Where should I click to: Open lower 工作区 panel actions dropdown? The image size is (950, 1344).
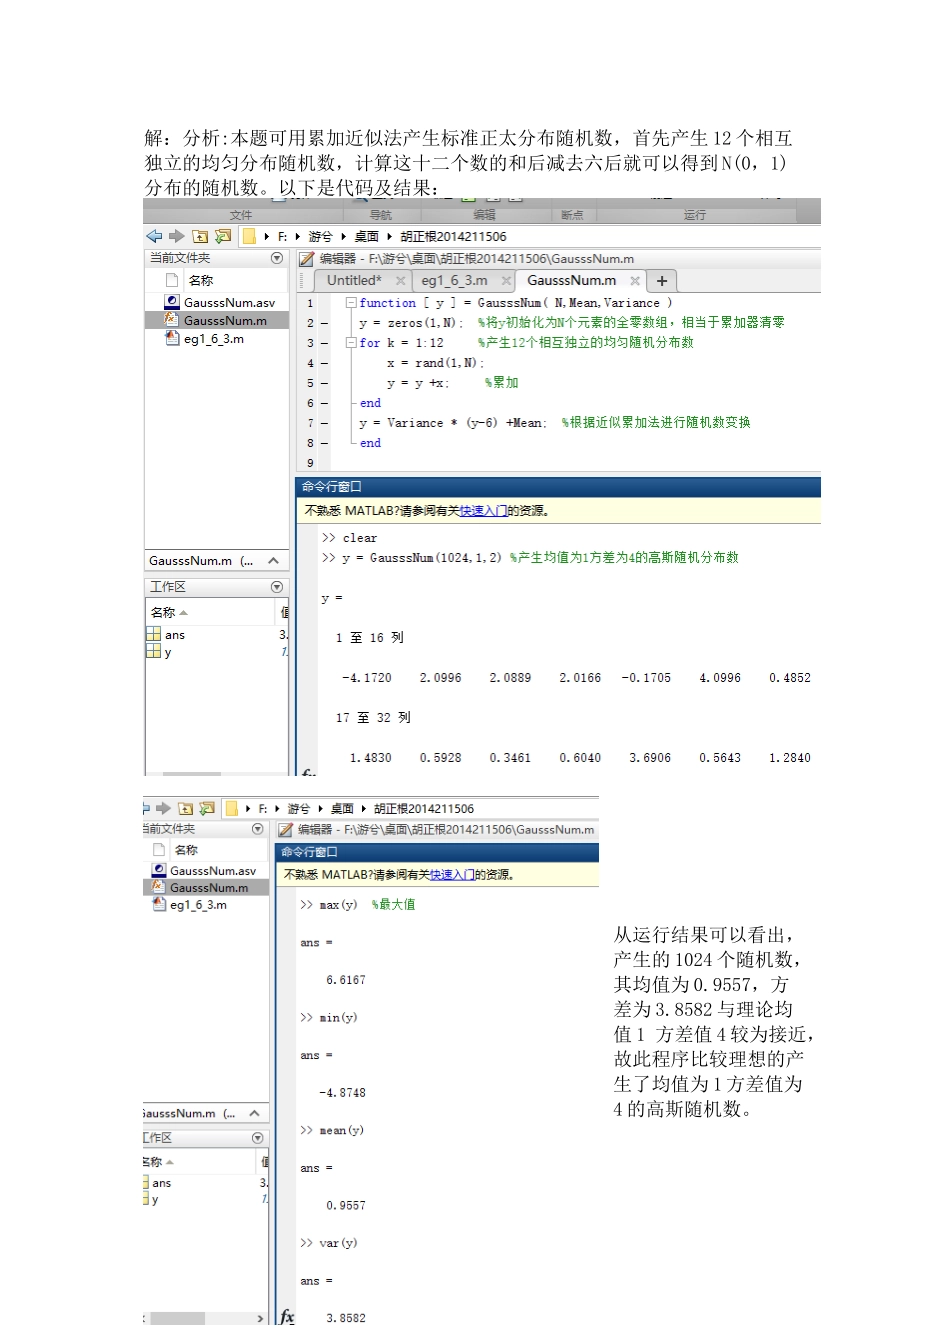(258, 1138)
